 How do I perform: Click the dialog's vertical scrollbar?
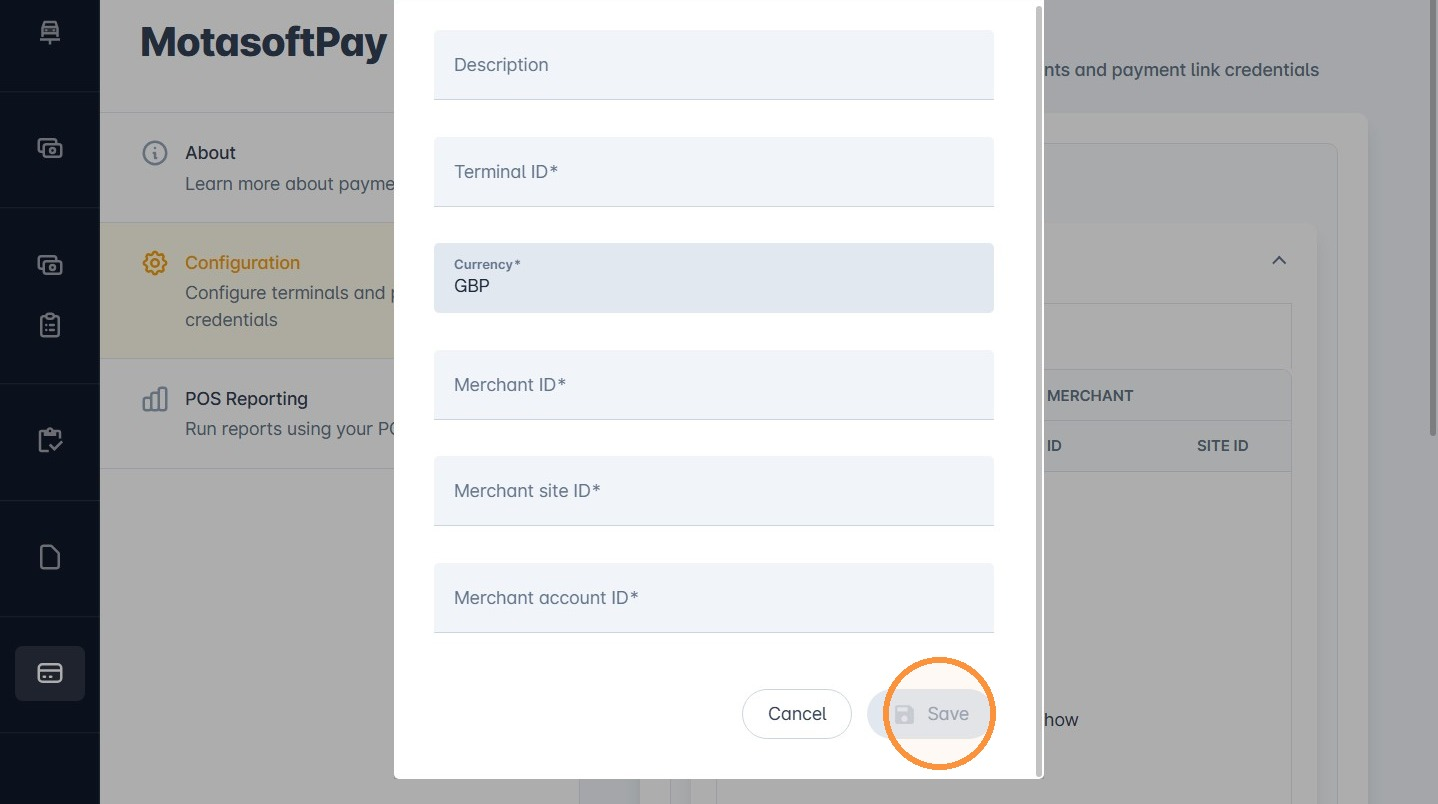tap(1039, 388)
